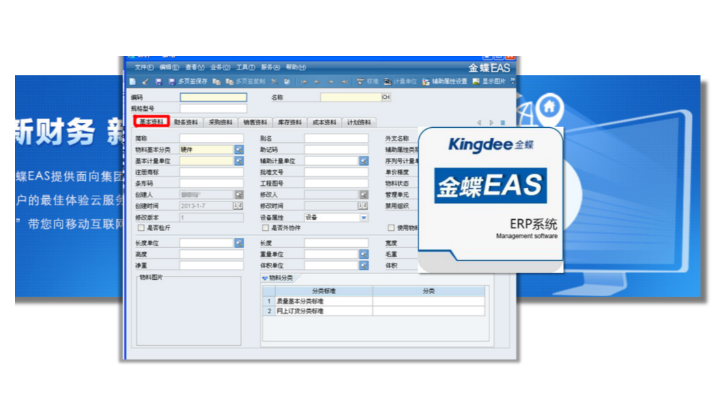
Task: Click the 多页签保存 toolbar button
Action: point(188,82)
